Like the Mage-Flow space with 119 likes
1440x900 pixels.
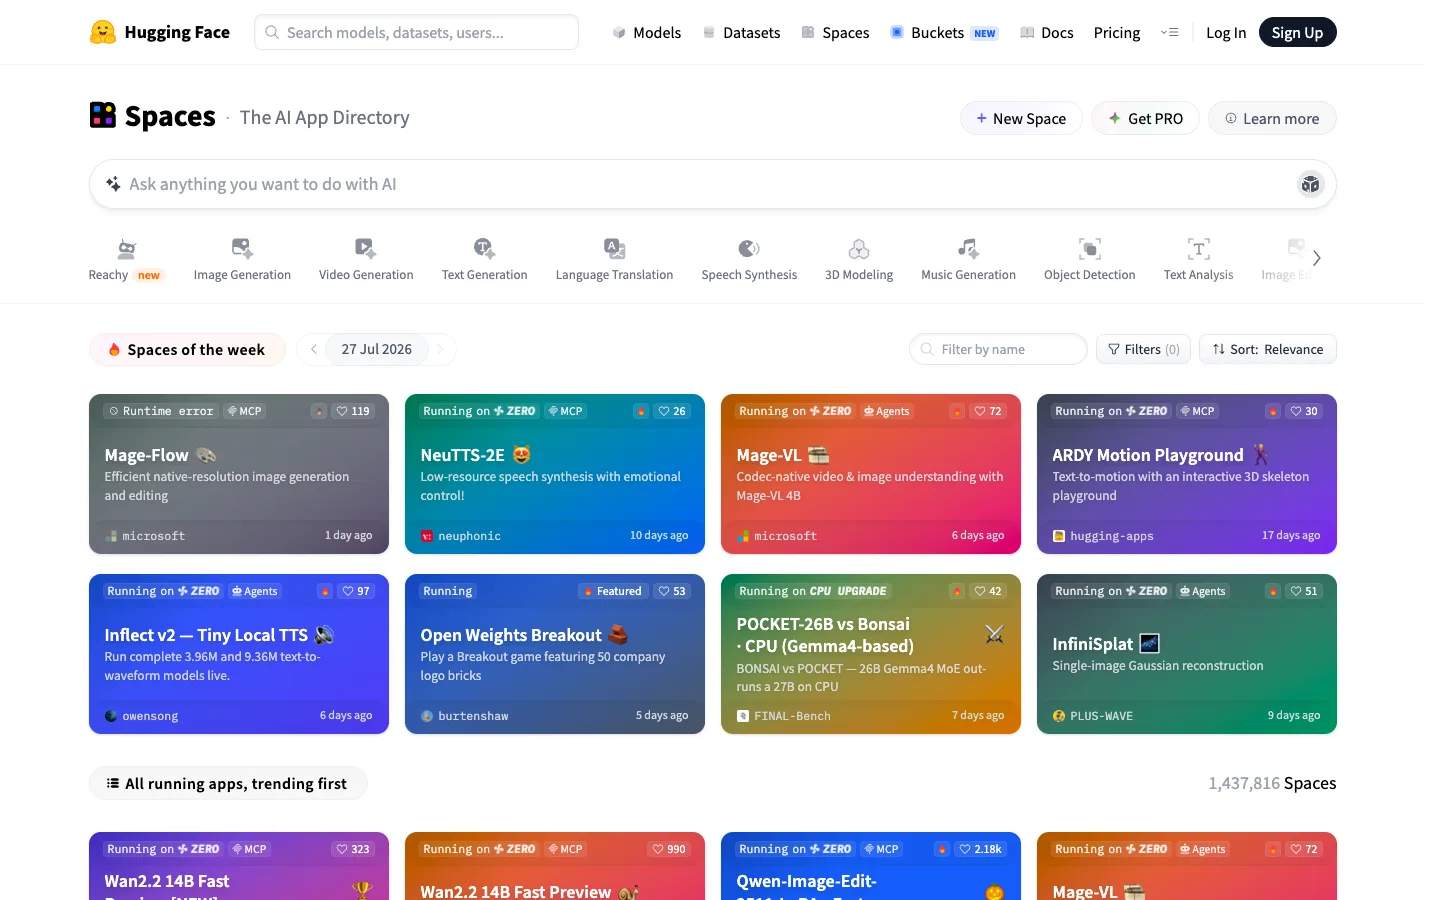click(x=353, y=411)
